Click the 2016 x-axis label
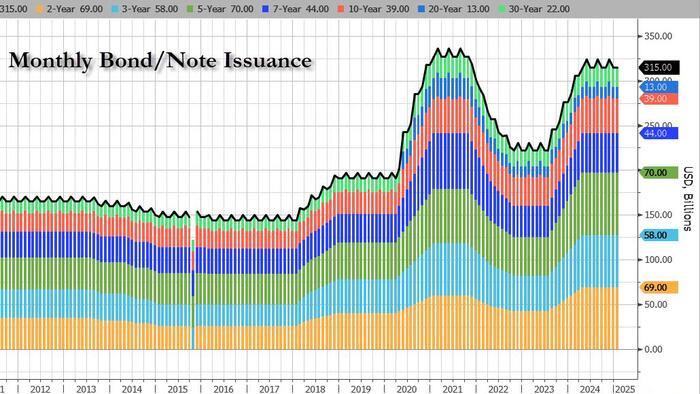Screen dimensions: 700x394 coord(223,389)
